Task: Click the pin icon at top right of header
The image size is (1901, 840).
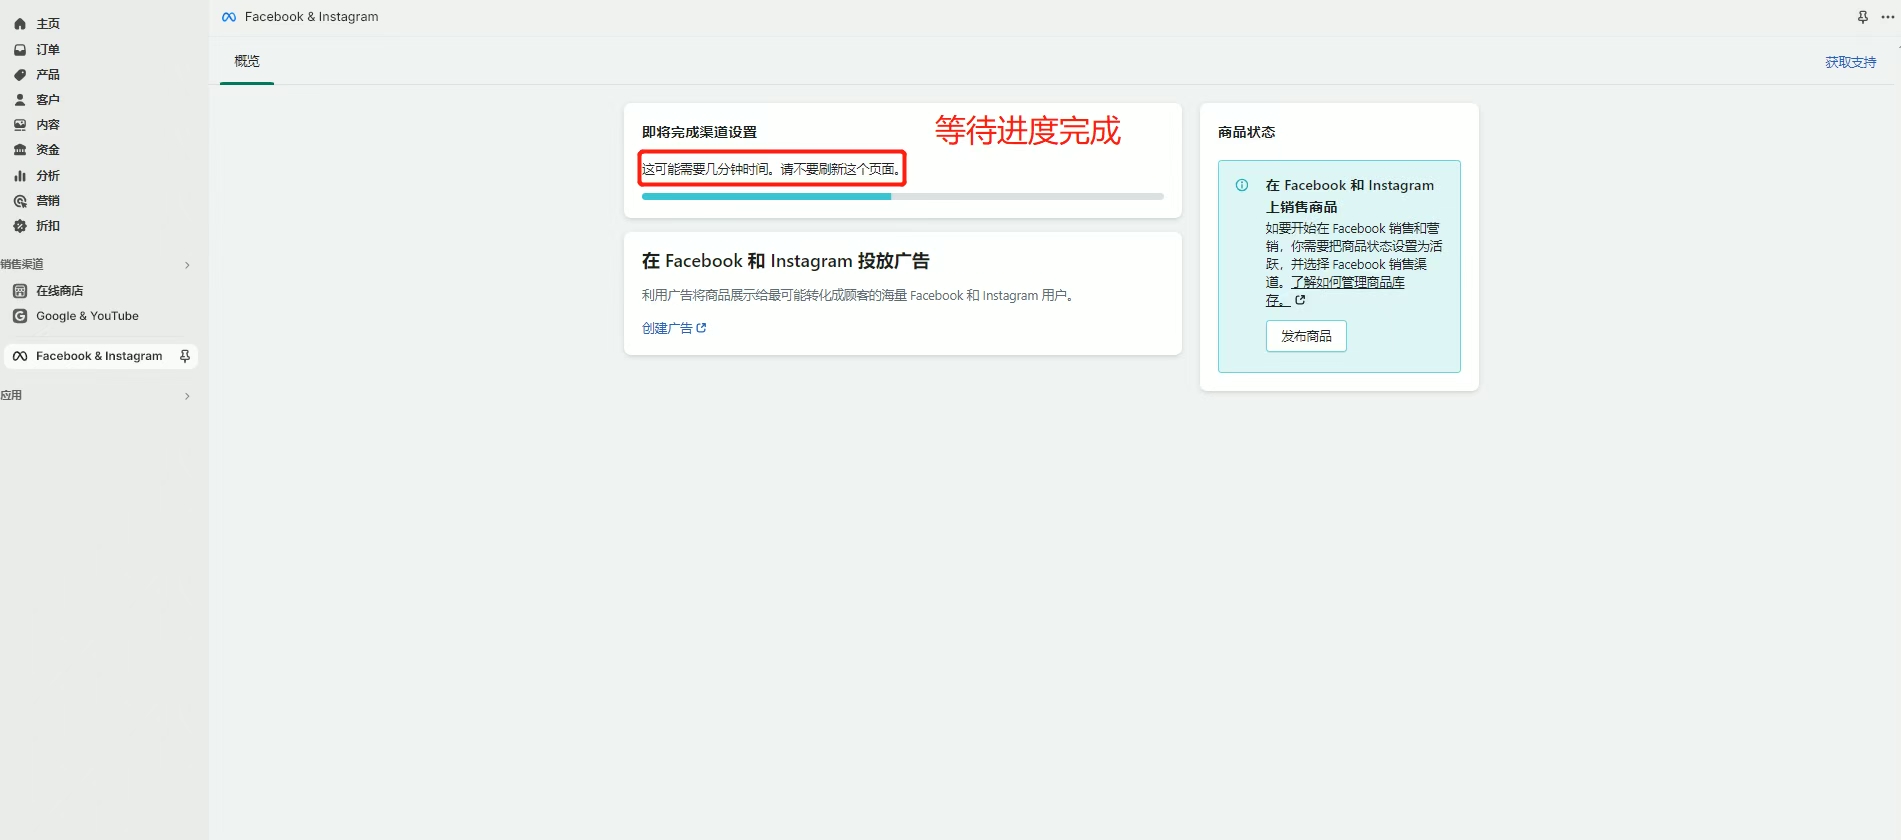Action: pos(1863,17)
